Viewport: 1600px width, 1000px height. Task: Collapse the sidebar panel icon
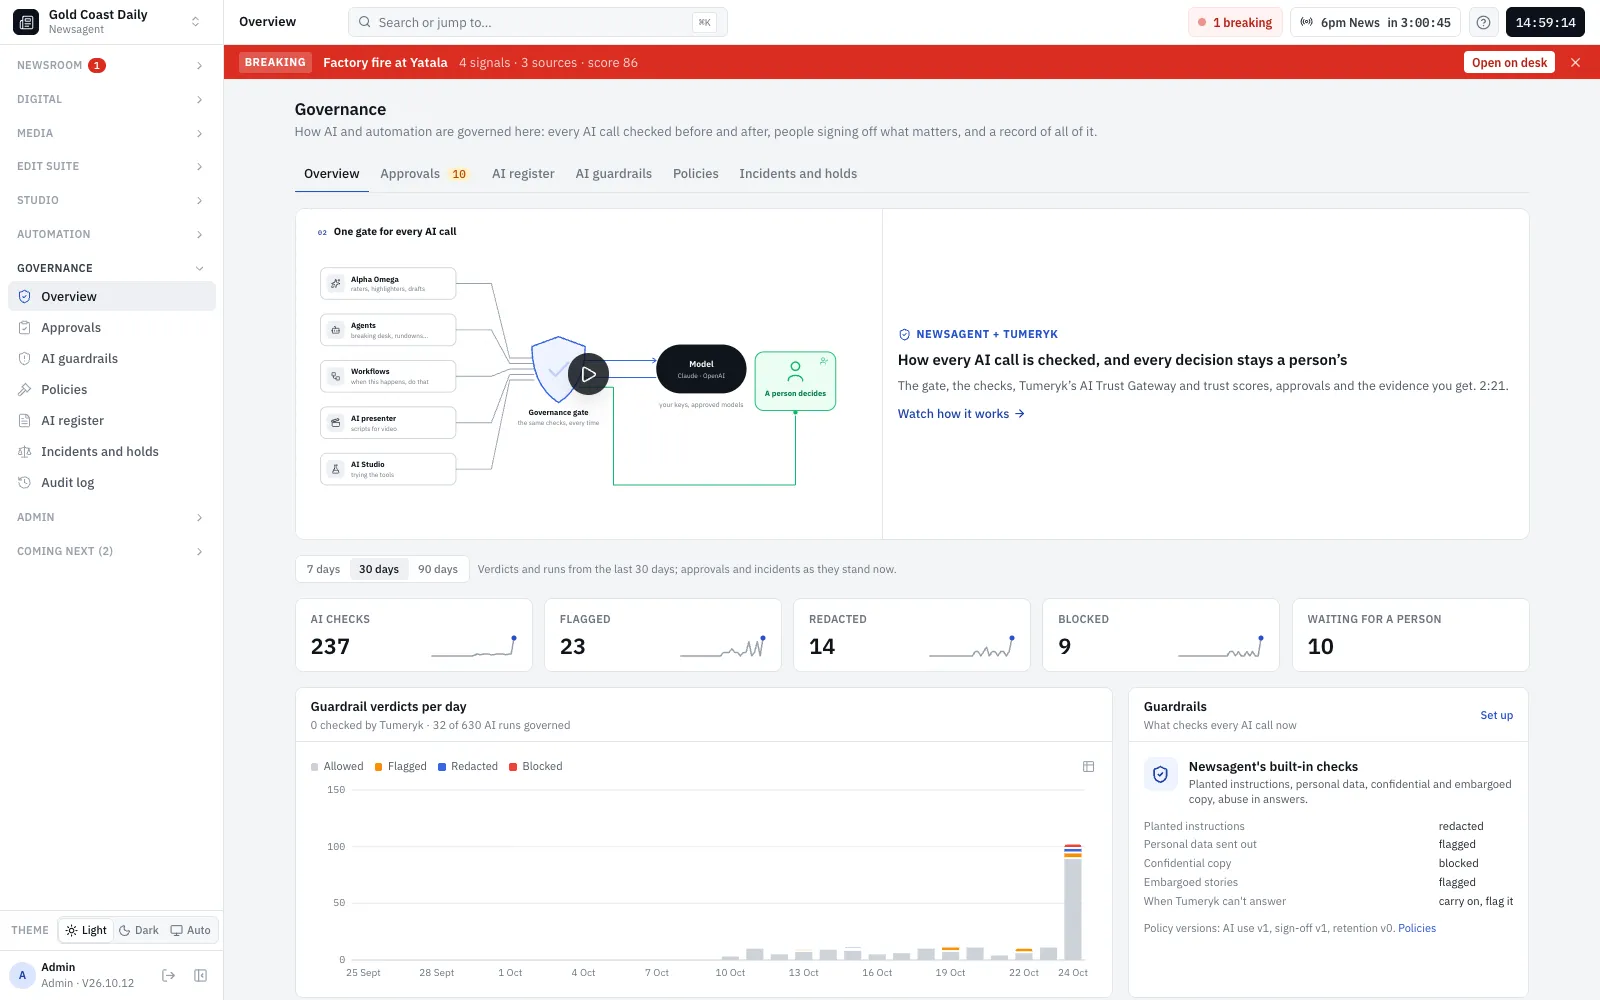(x=200, y=975)
